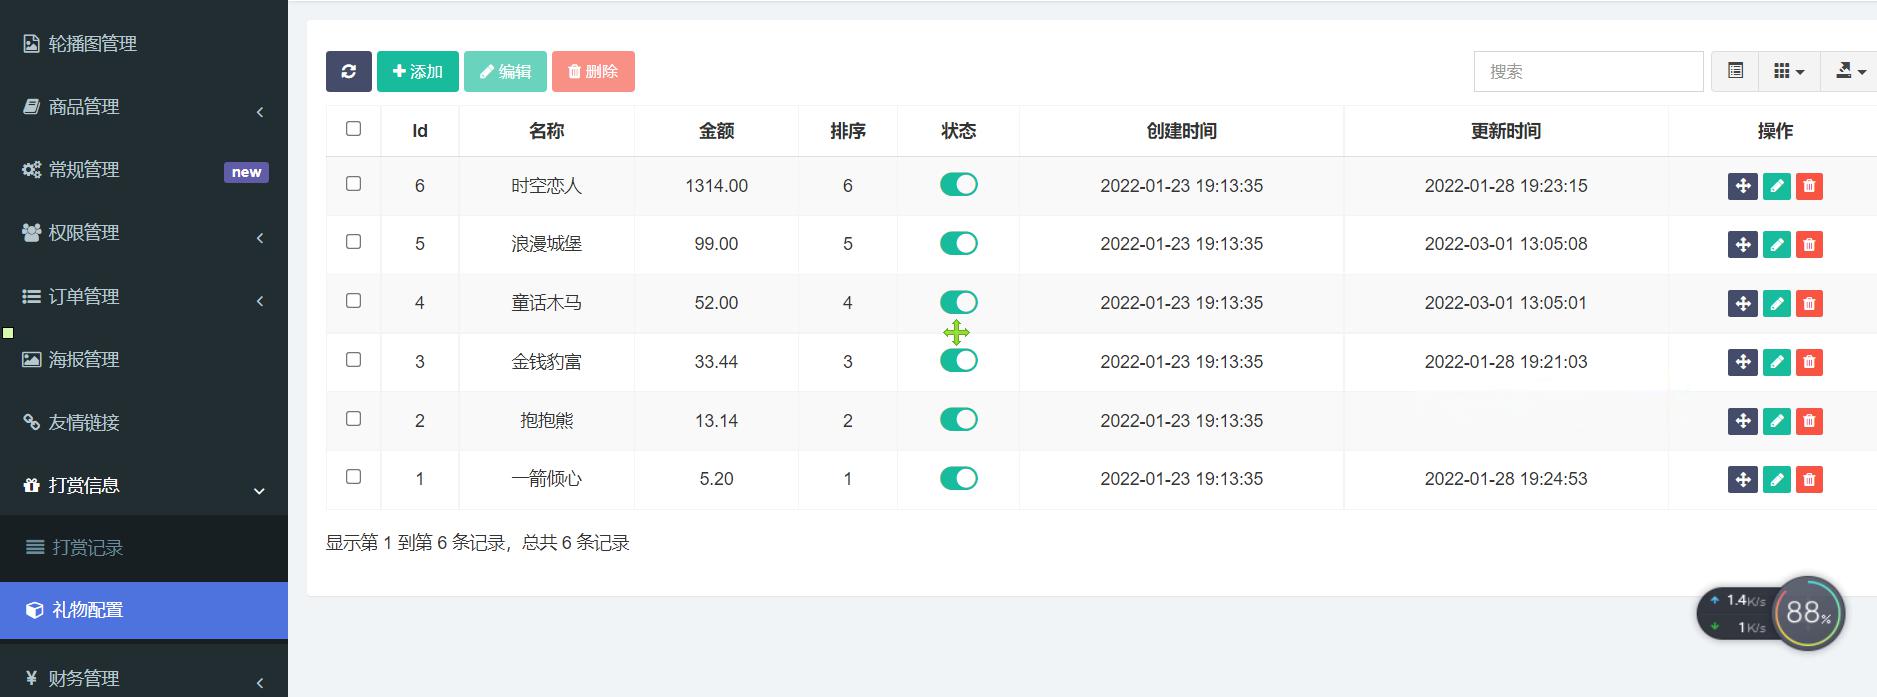This screenshot has height=697, width=1877.
Task: Toggle the status switch for 抱抱熊
Action: 958,419
